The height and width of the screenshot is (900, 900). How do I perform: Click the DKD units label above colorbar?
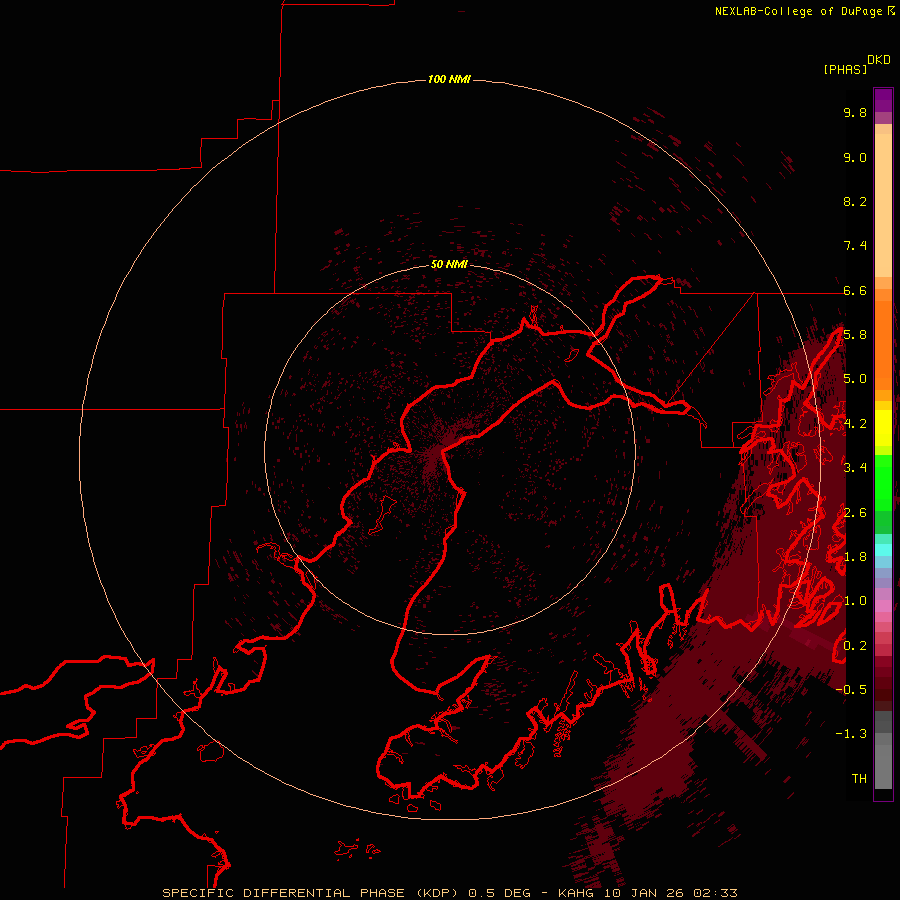(x=879, y=60)
